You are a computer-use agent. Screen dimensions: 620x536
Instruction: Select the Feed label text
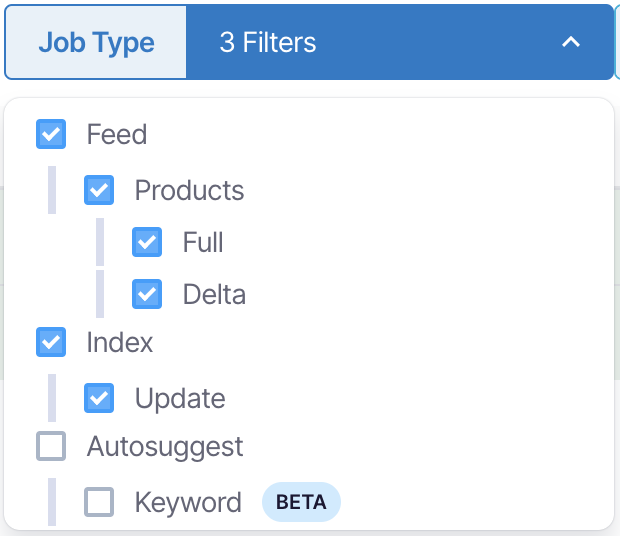(x=117, y=134)
